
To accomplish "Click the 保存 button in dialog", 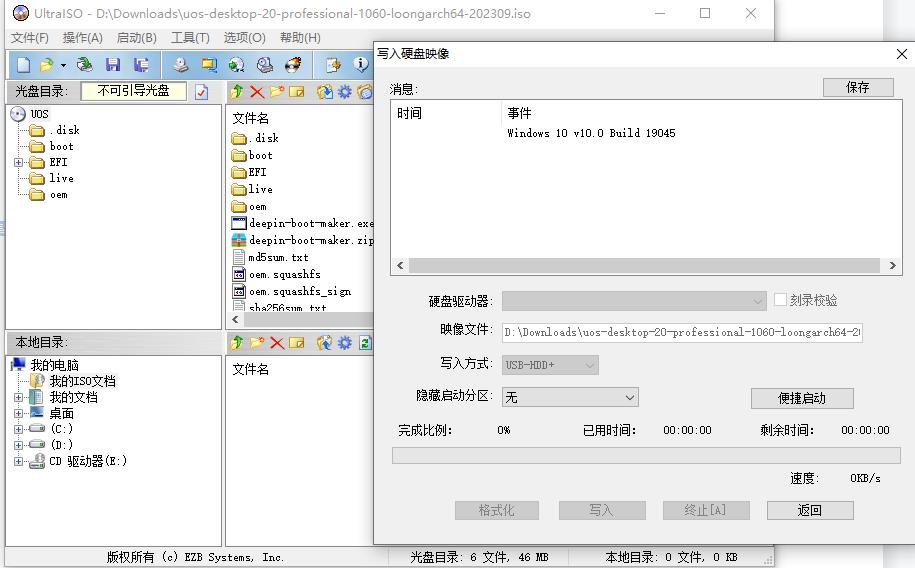I will click(x=858, y=88).
